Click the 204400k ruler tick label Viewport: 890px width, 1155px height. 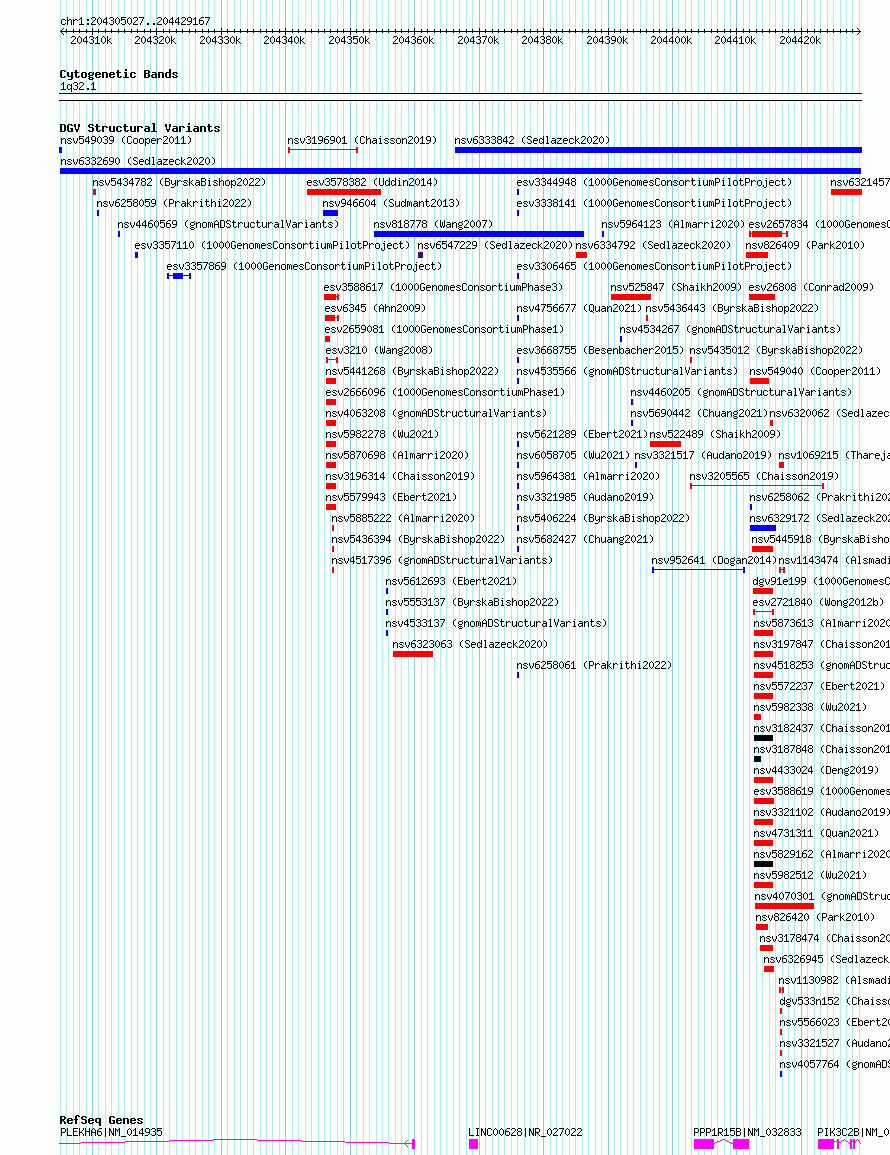pos(671,41)
